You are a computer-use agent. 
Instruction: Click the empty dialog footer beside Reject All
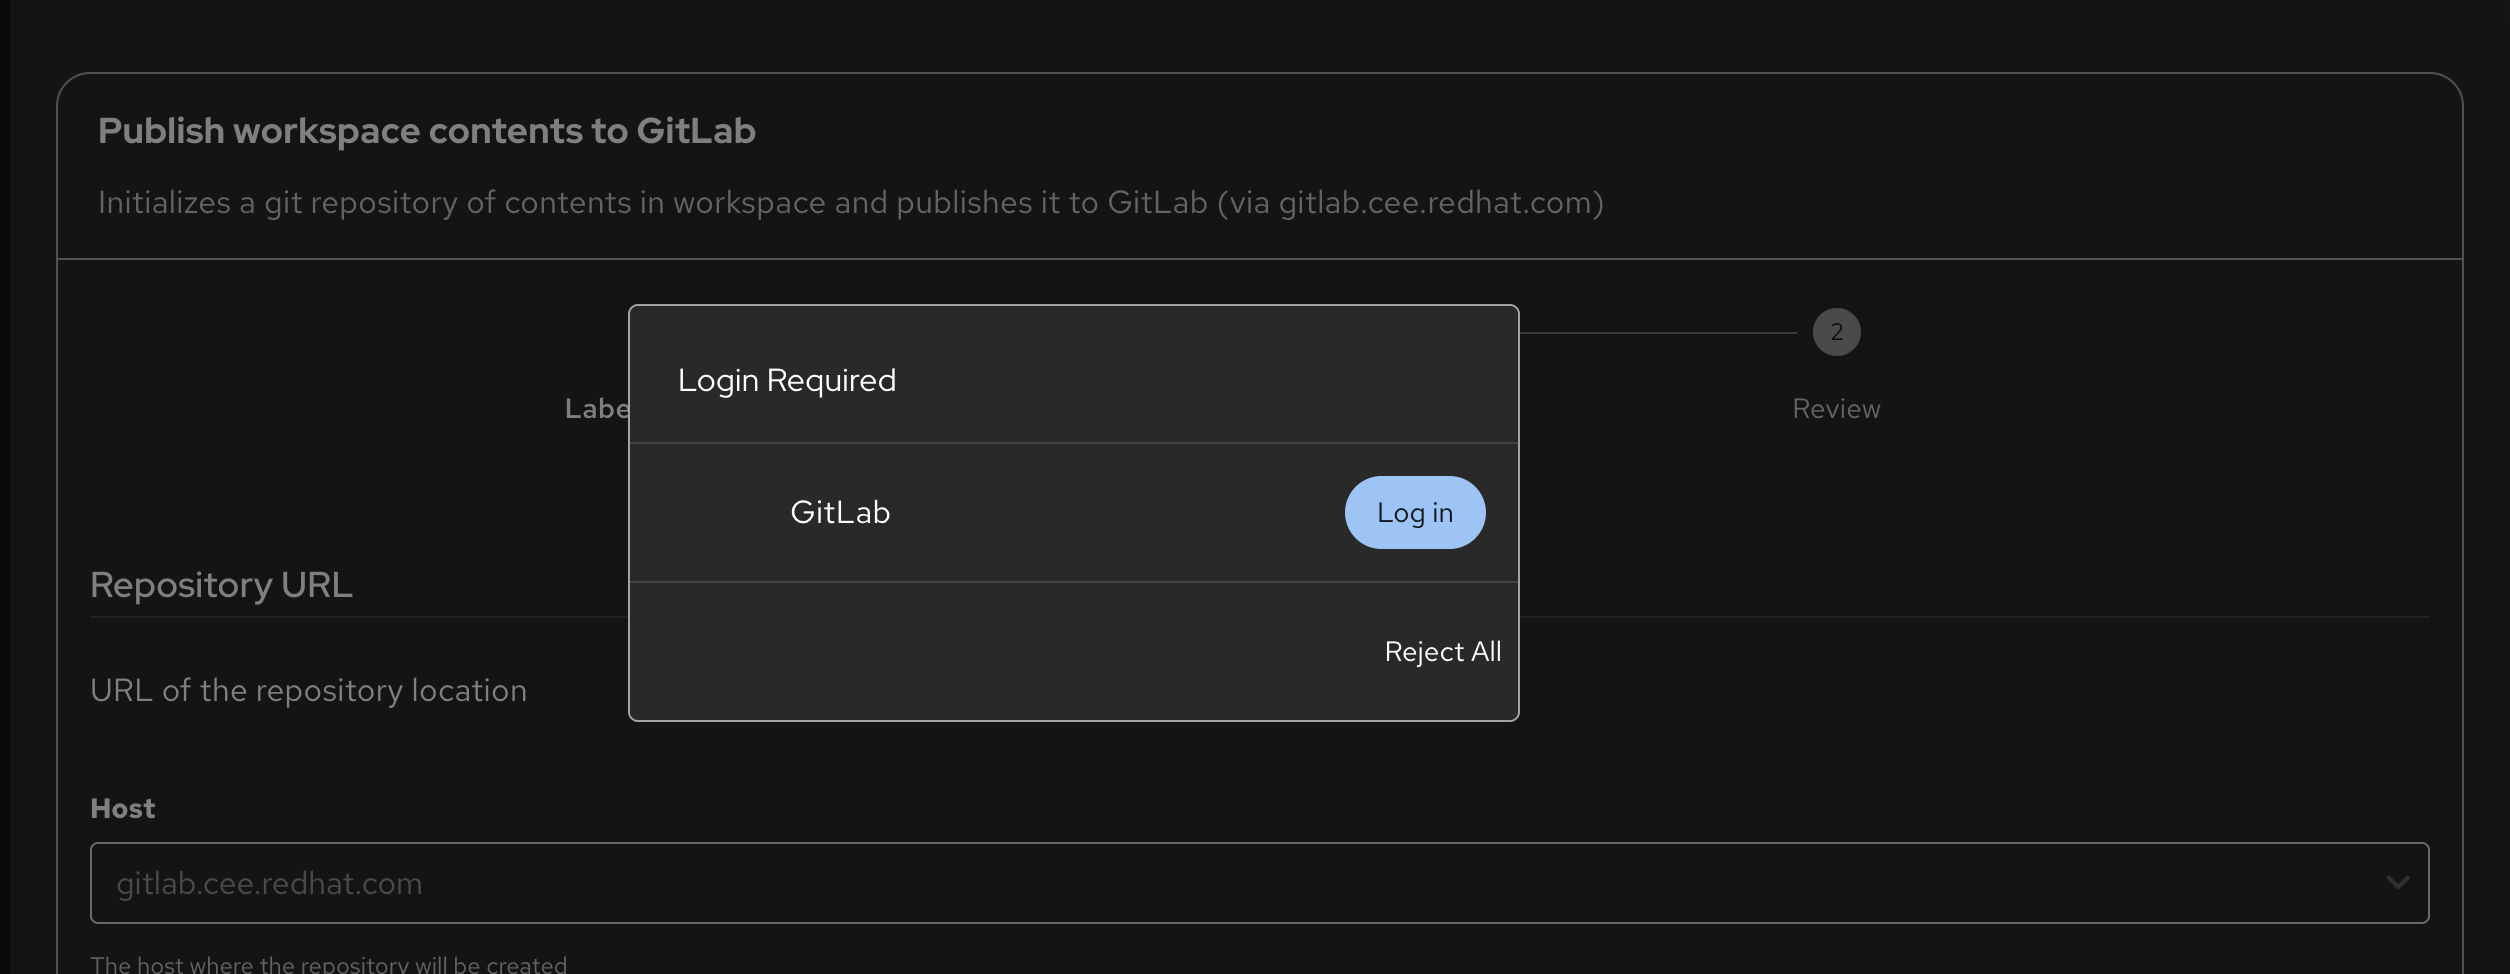(x=1000, y=651)
